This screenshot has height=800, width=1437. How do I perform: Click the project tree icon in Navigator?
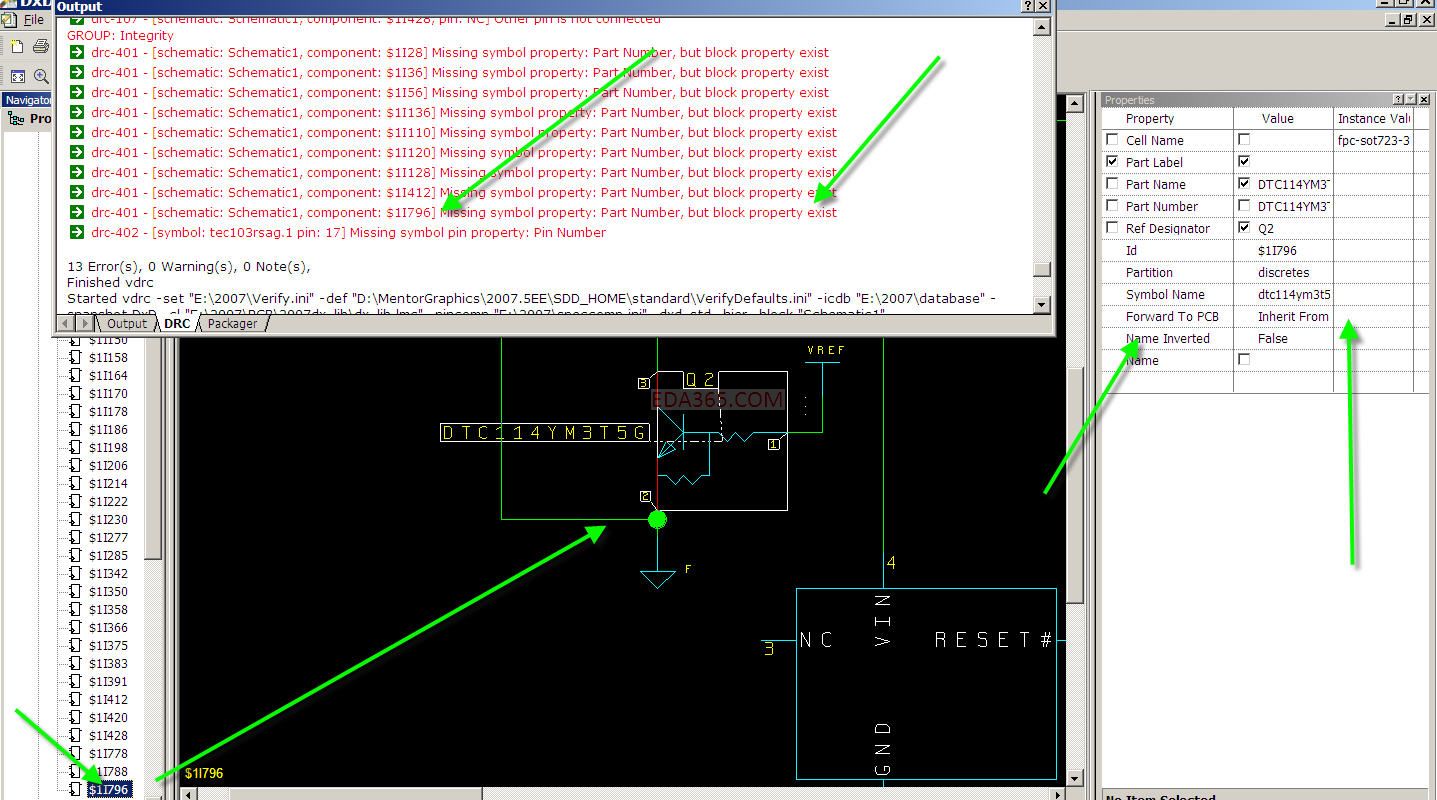click(x=17, y=118)
